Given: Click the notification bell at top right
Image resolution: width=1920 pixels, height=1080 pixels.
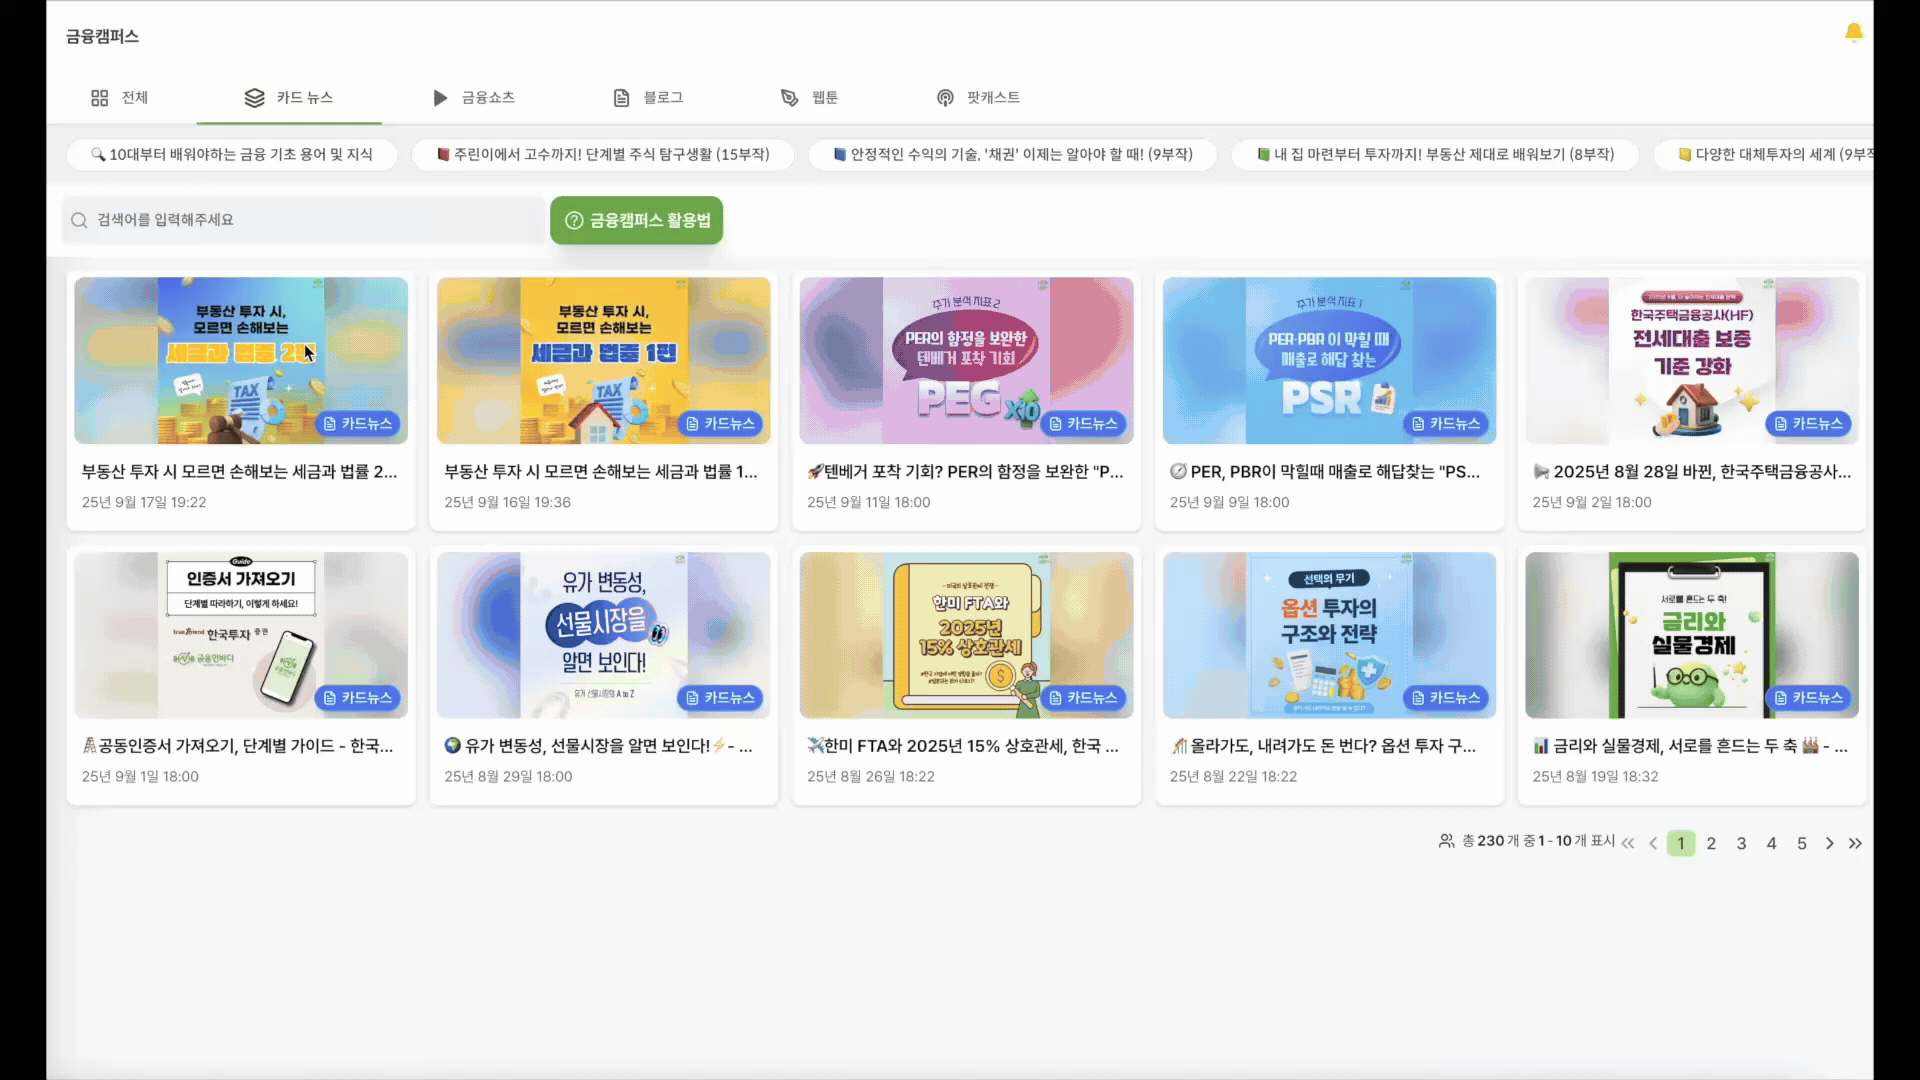Looking at the screenshot, I should 1853,33.
